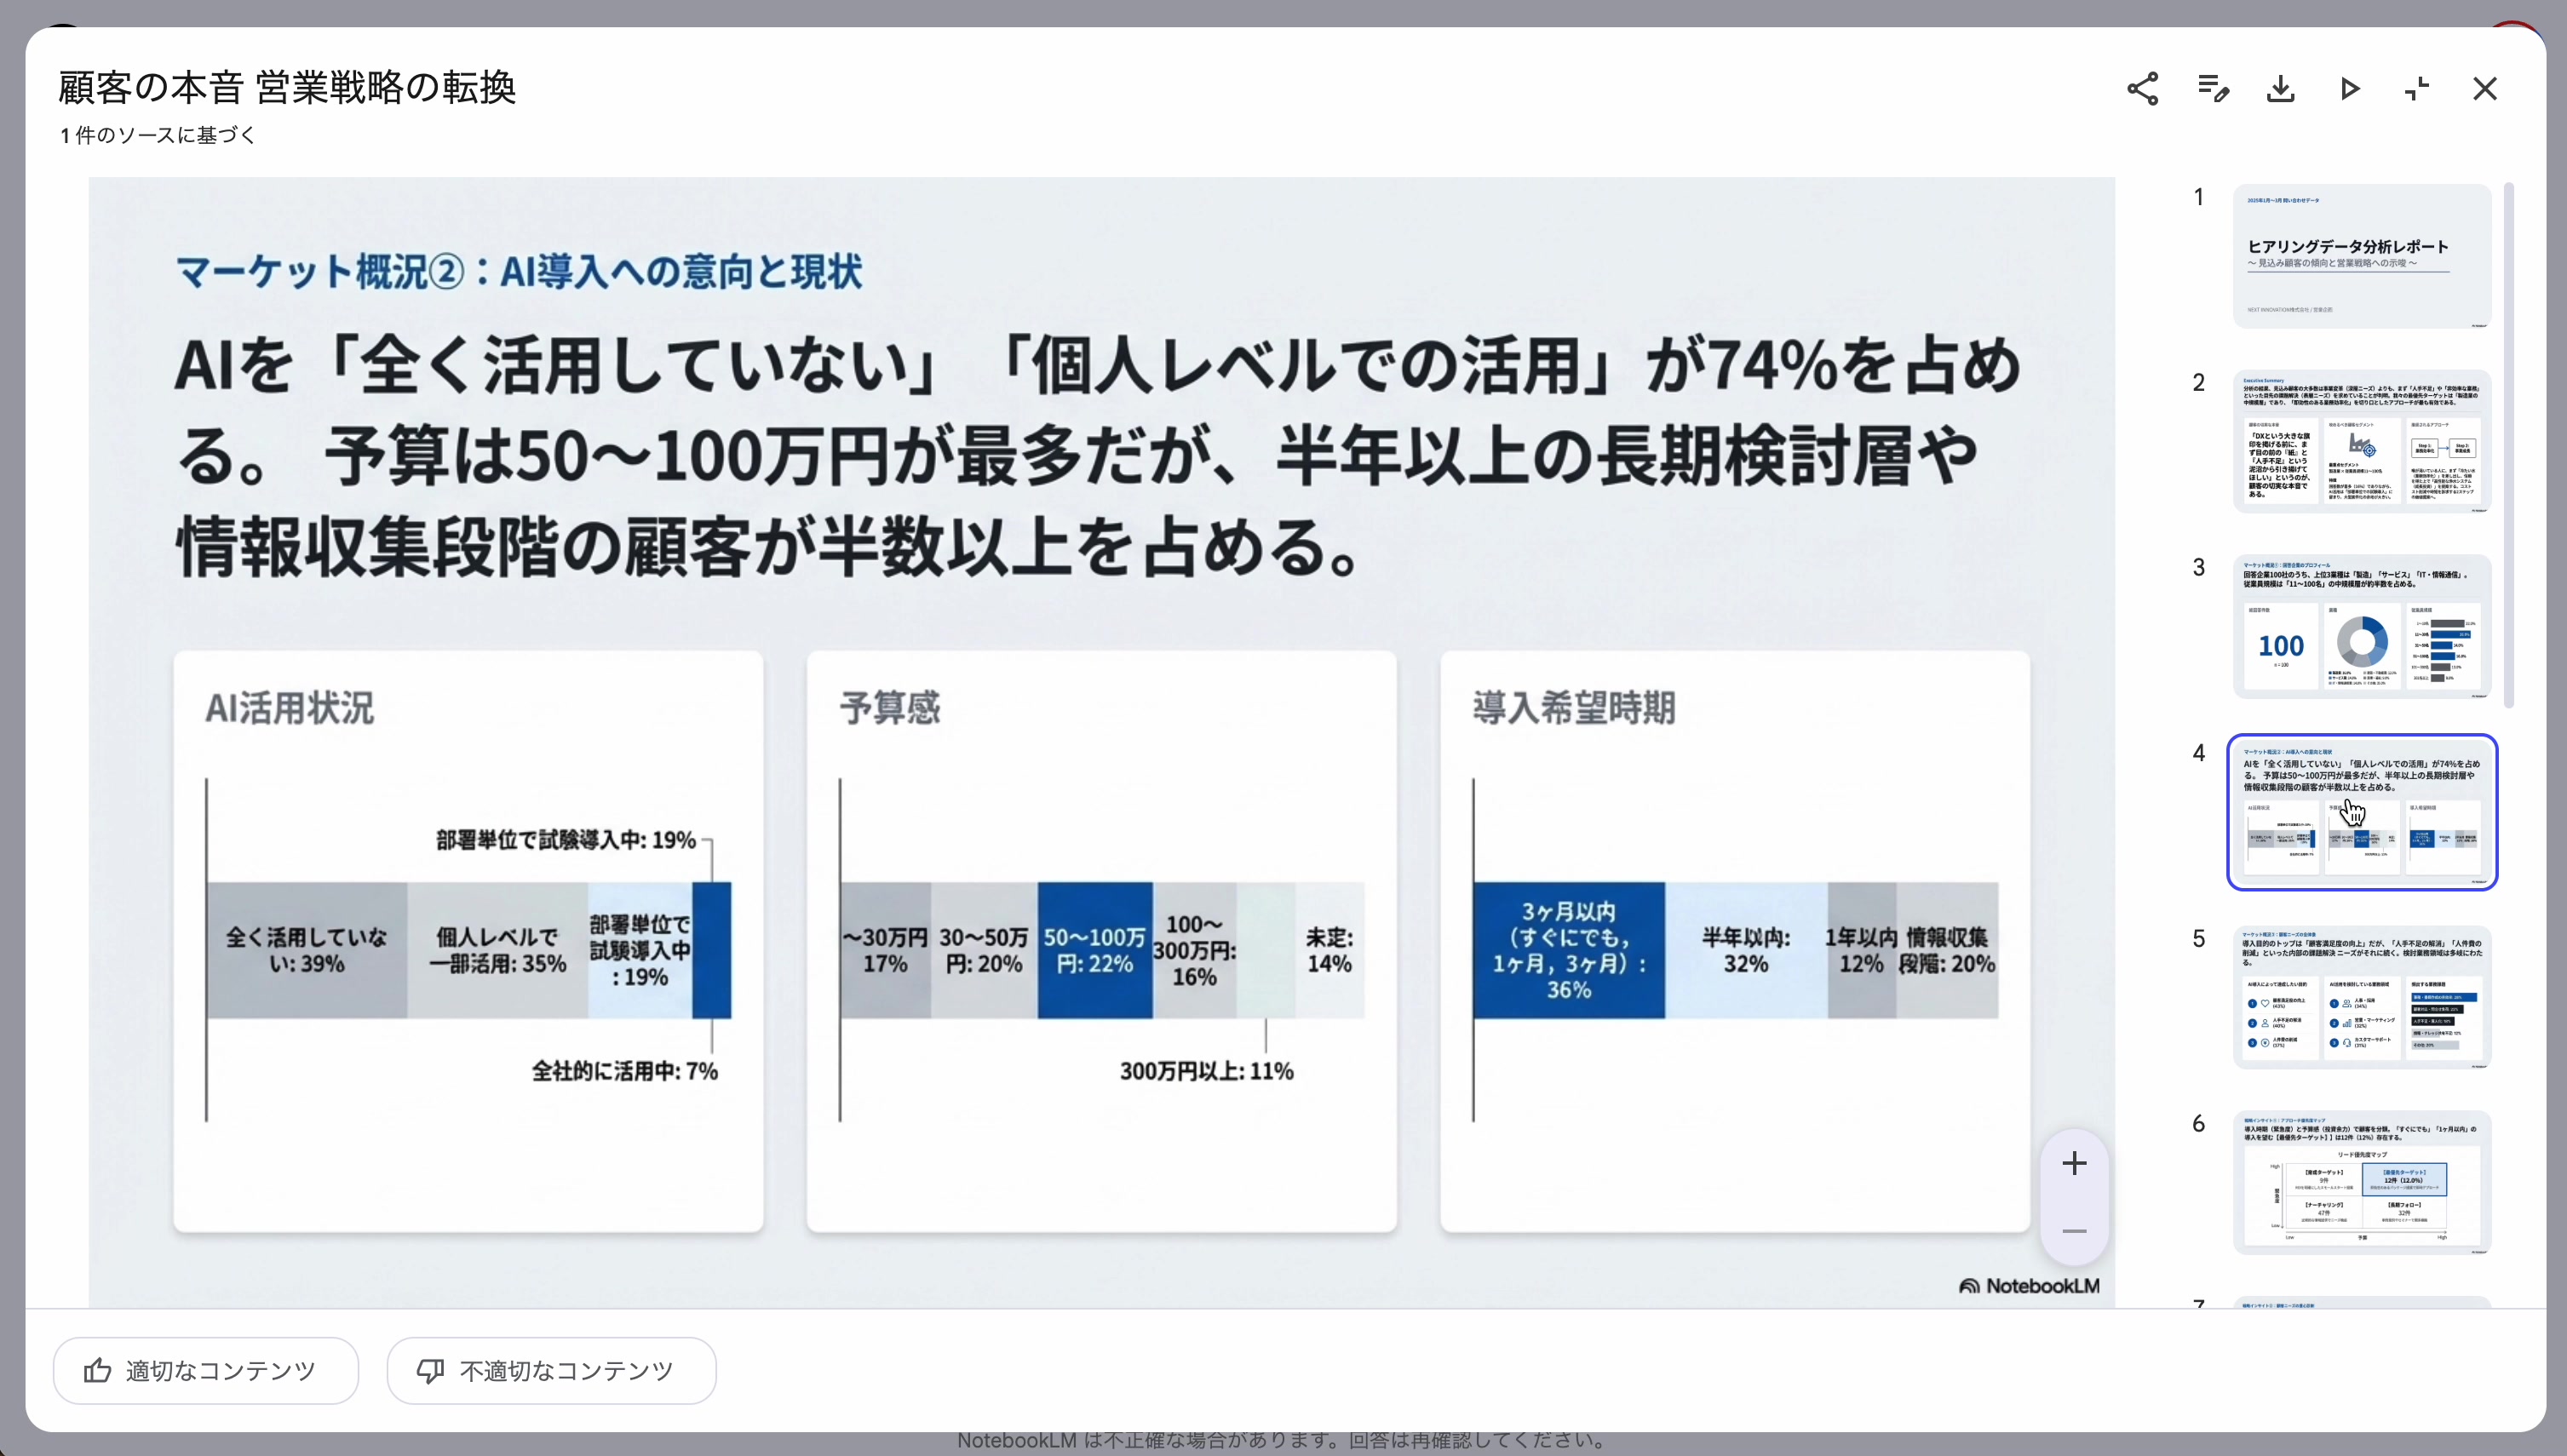
Task: Click the thumbnail panel scrollbar
Action: (x=2508, y=445)
